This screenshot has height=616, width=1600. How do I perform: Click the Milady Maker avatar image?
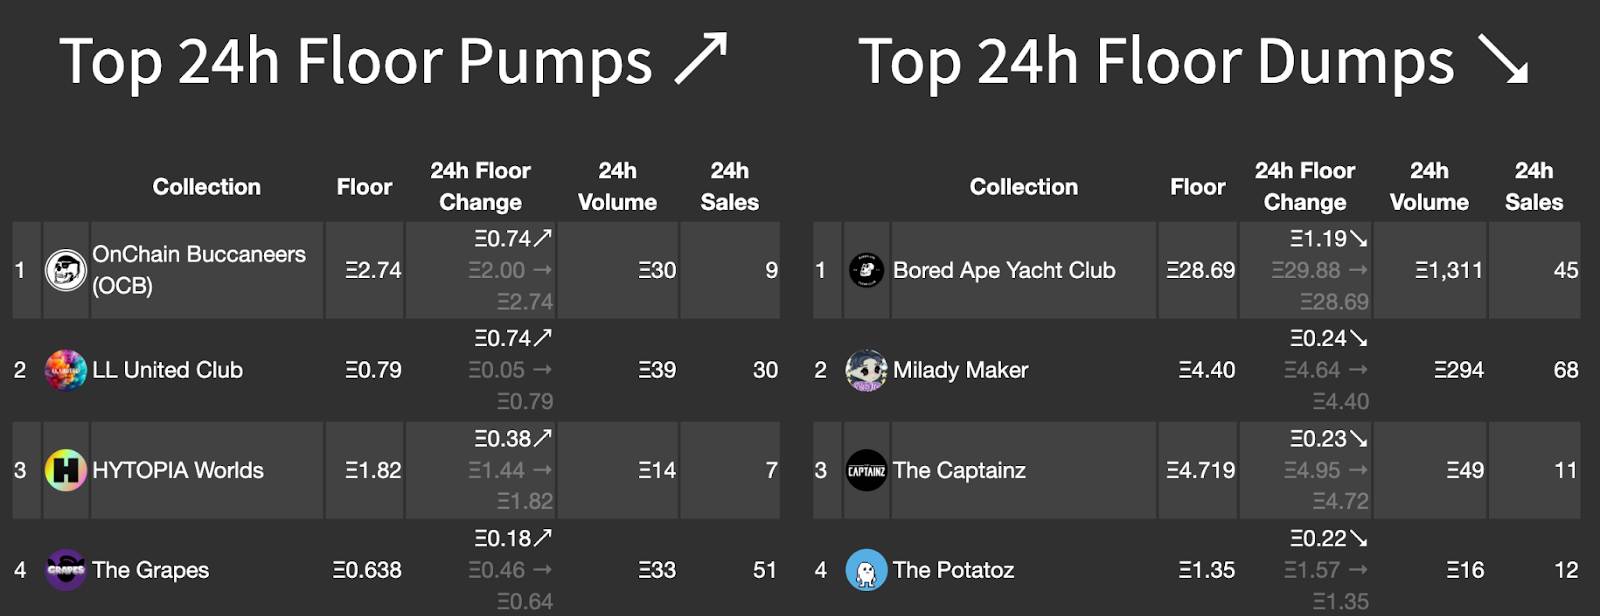coord(866,370)
